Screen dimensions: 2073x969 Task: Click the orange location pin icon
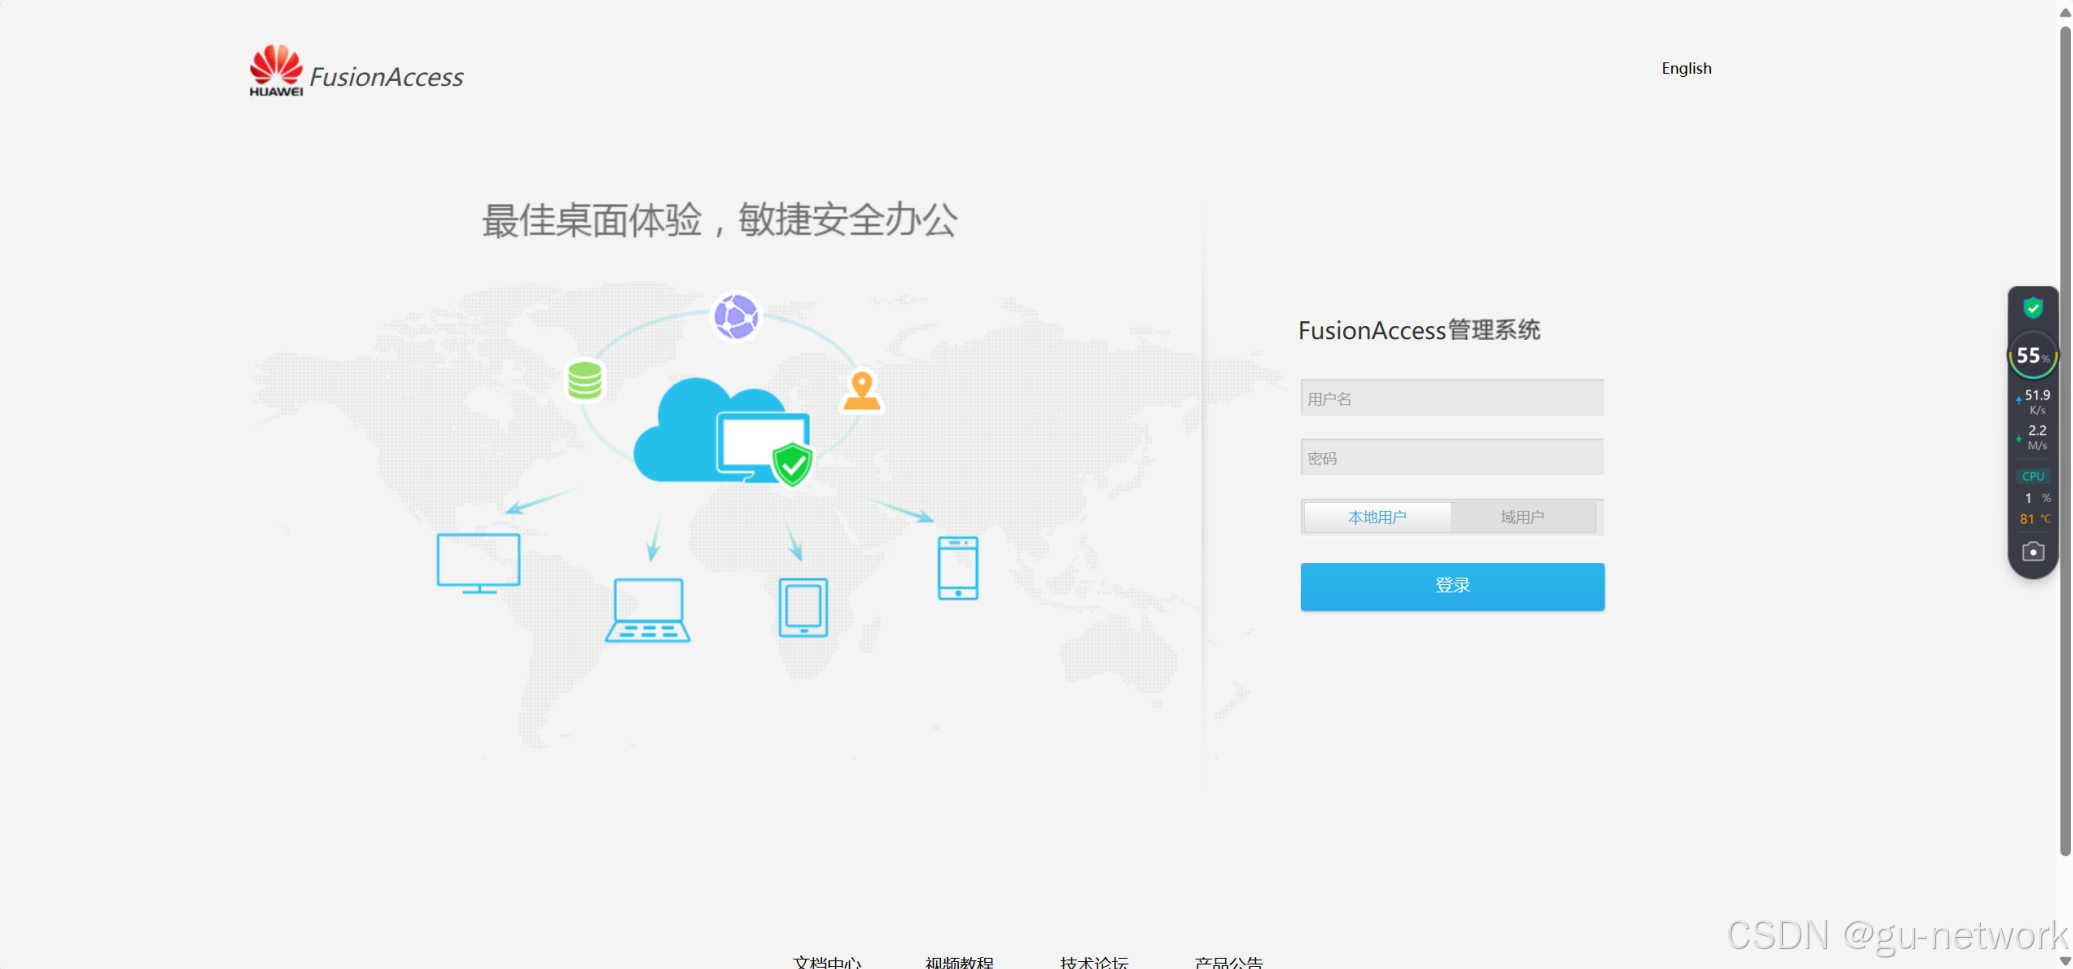[862, 390]
